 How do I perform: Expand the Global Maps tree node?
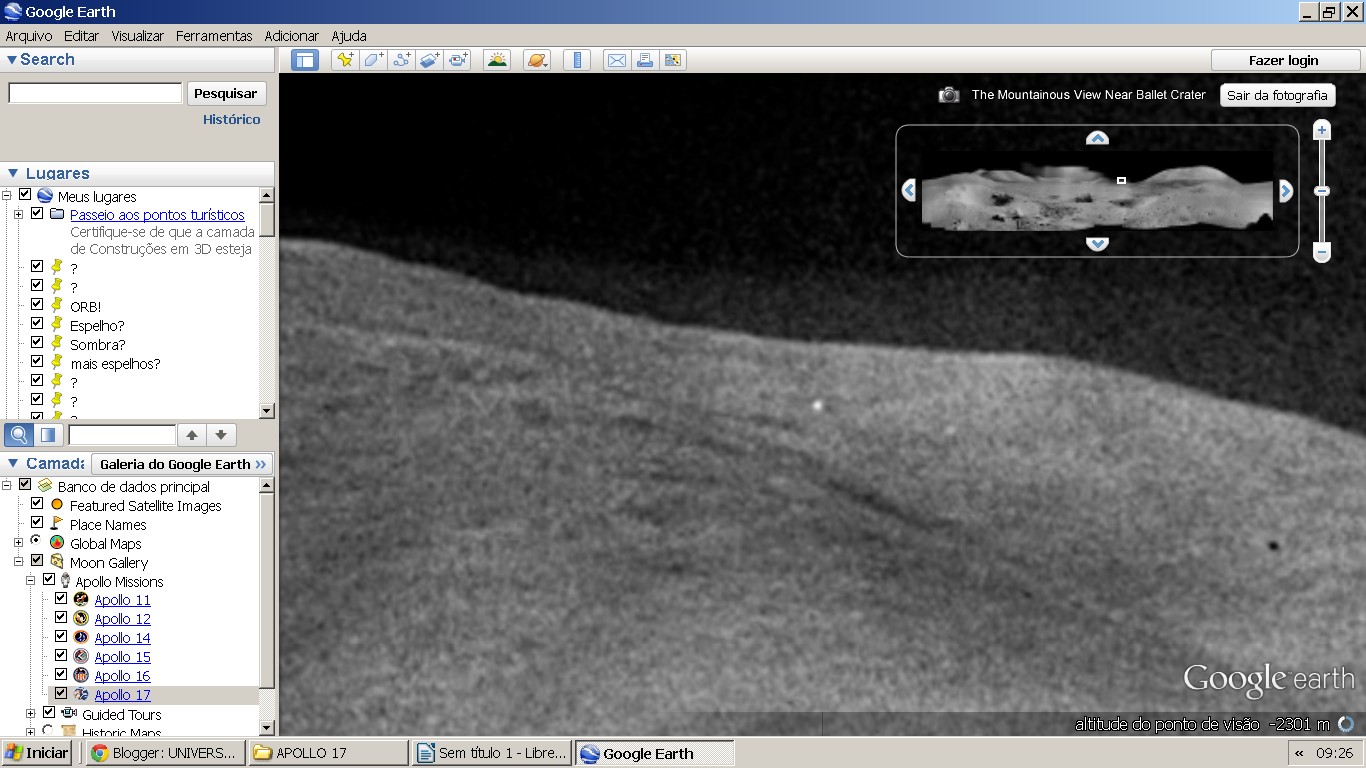click(19, 542)
